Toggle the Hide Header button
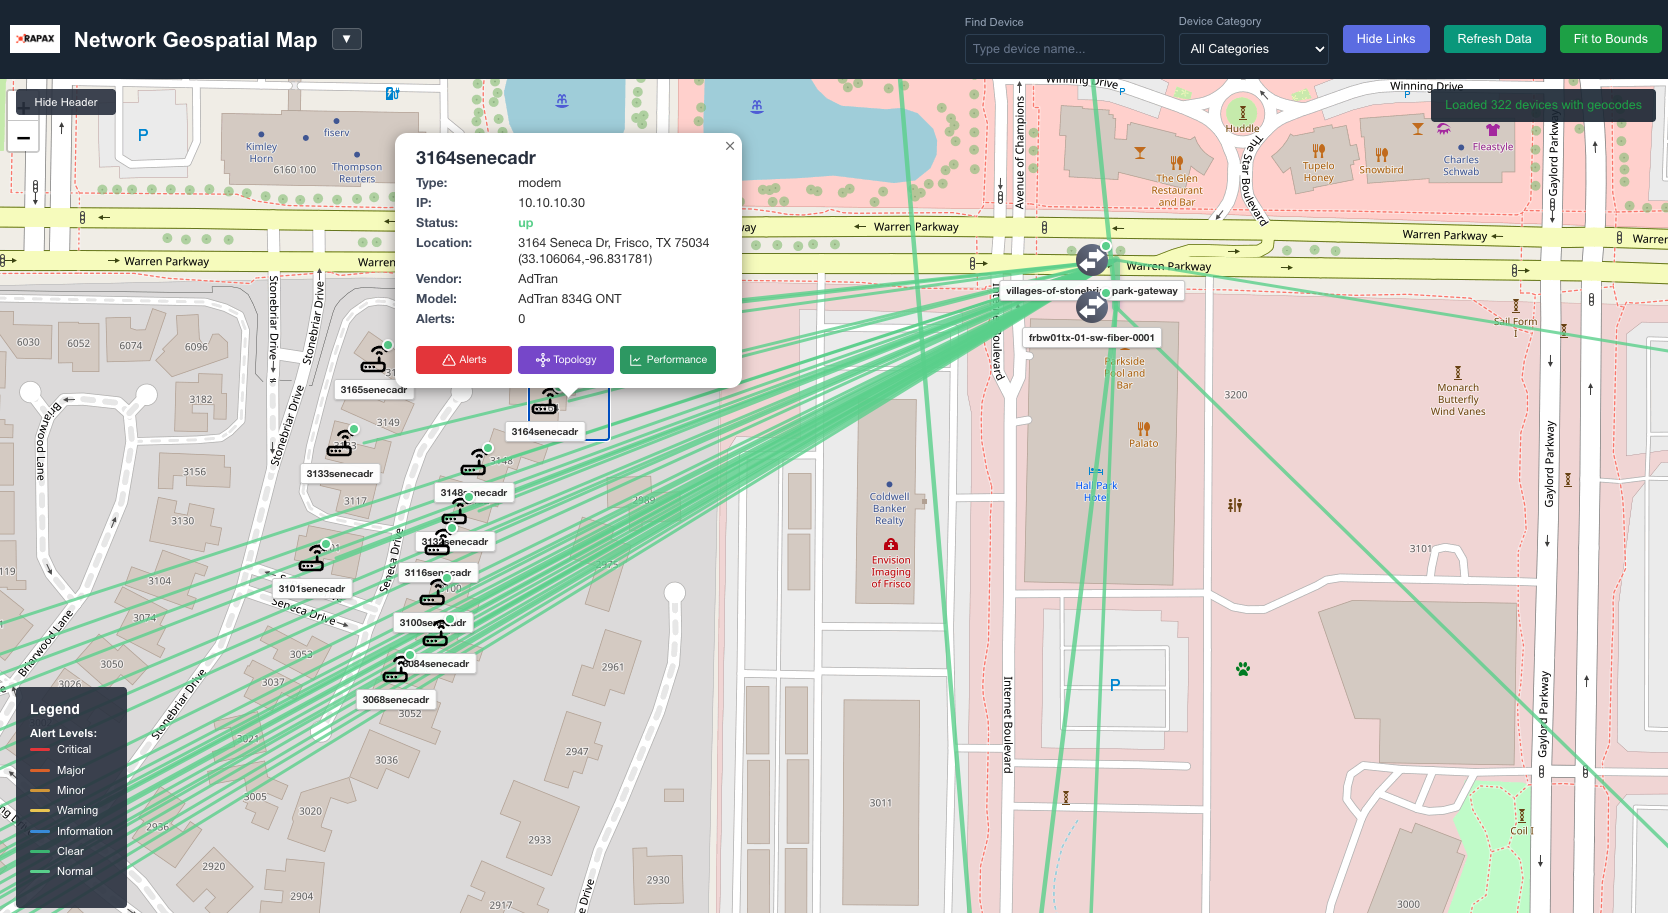This screenshot has height=913, width=1668. point(66,102)
